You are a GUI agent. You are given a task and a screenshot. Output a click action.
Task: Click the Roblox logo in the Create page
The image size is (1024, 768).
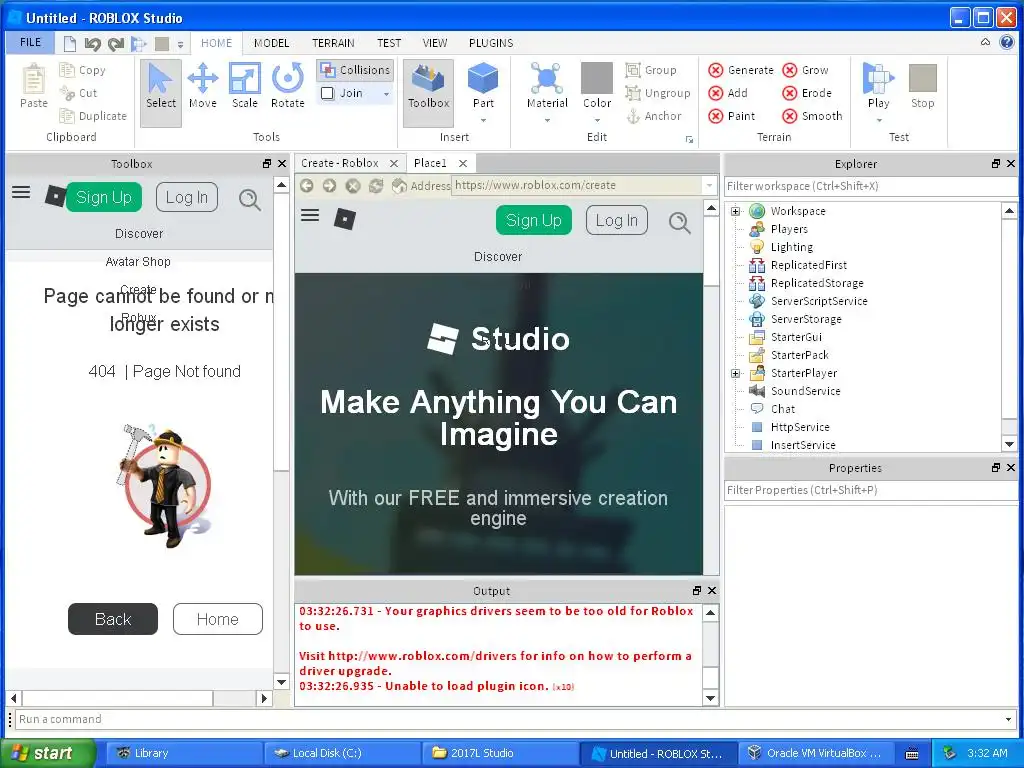[x=345, y=219]
